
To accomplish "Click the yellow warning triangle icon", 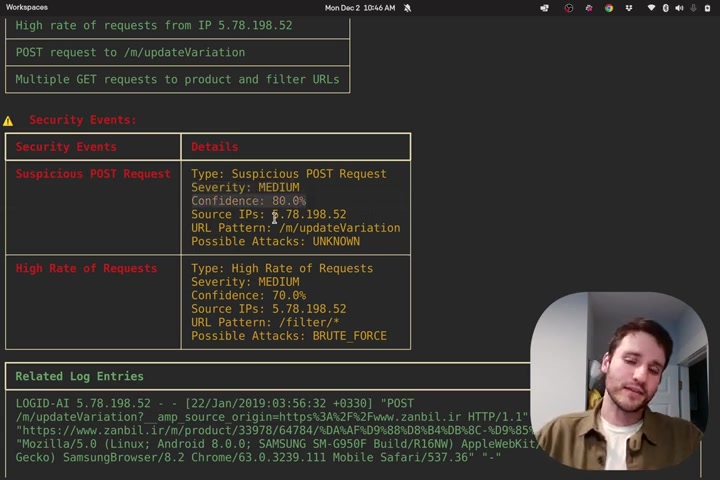I will 8,121.
